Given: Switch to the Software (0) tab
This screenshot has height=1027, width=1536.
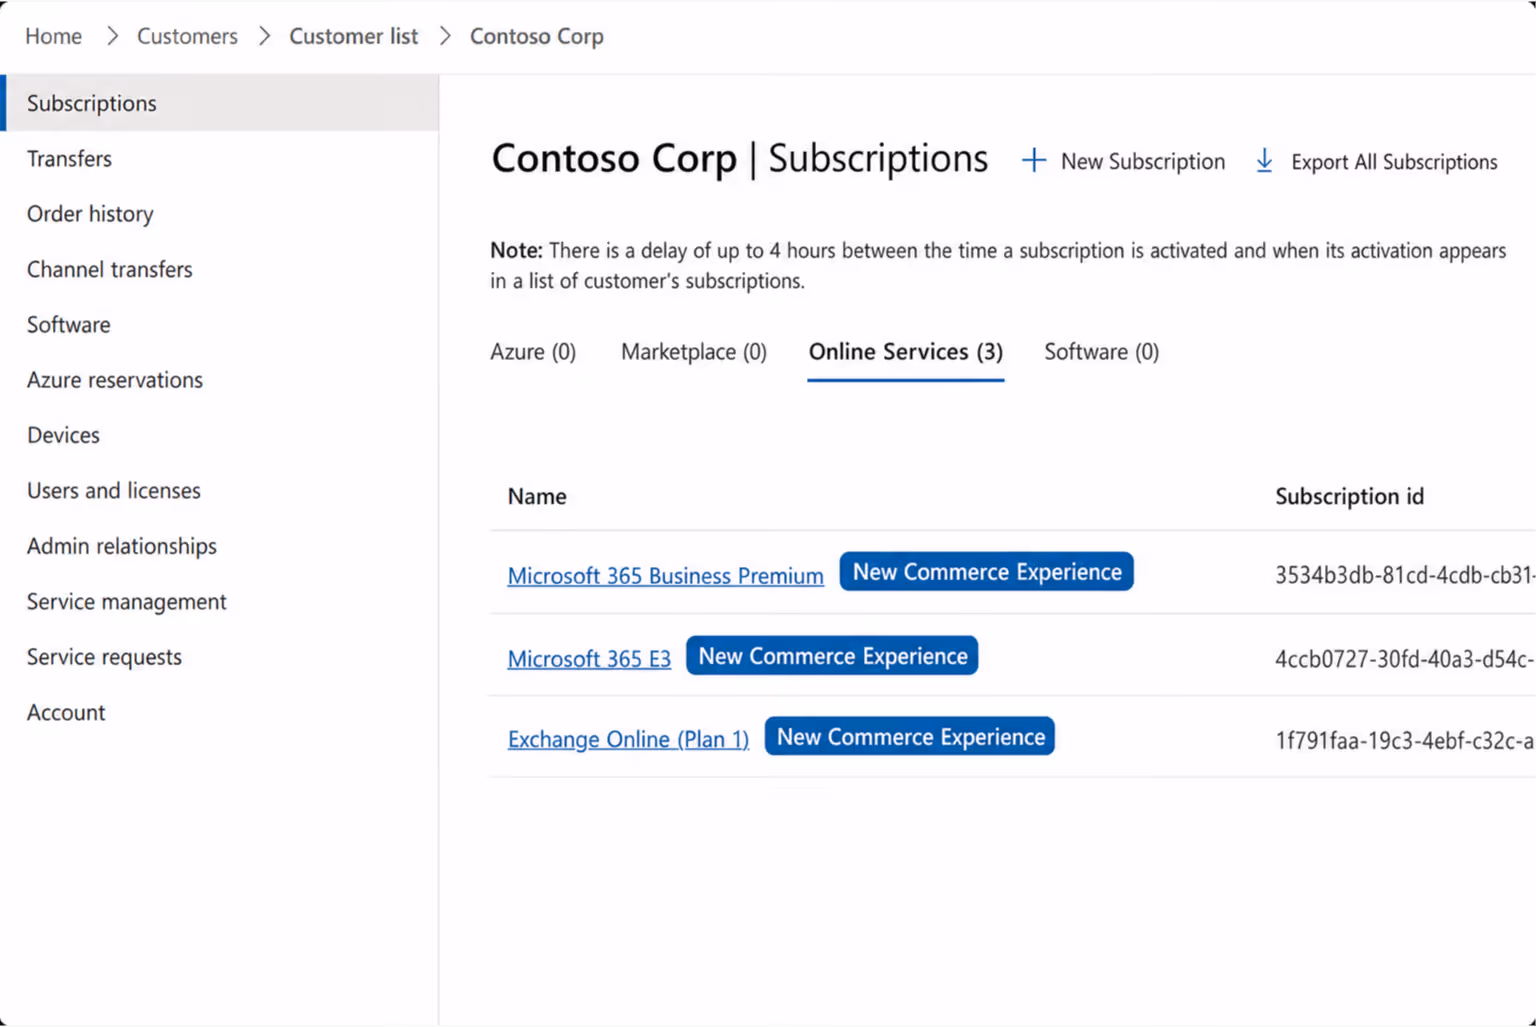Looking at the screenshot, I should 1102,352.
